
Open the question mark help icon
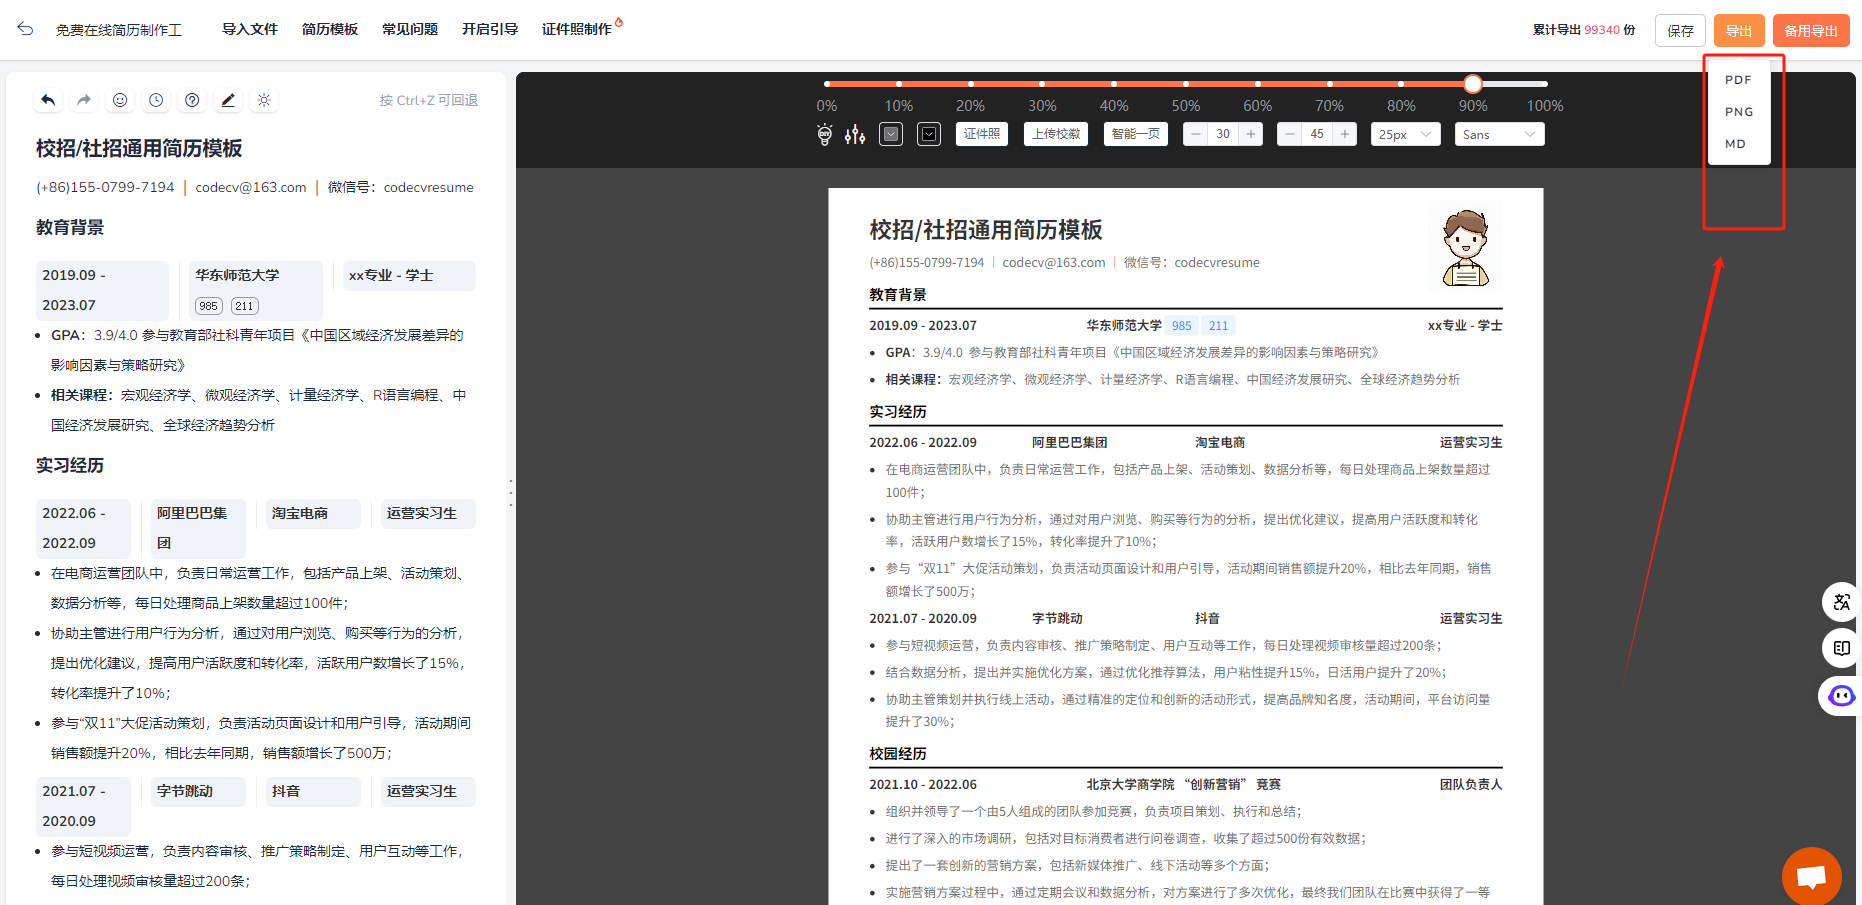(x=192, y=100)
